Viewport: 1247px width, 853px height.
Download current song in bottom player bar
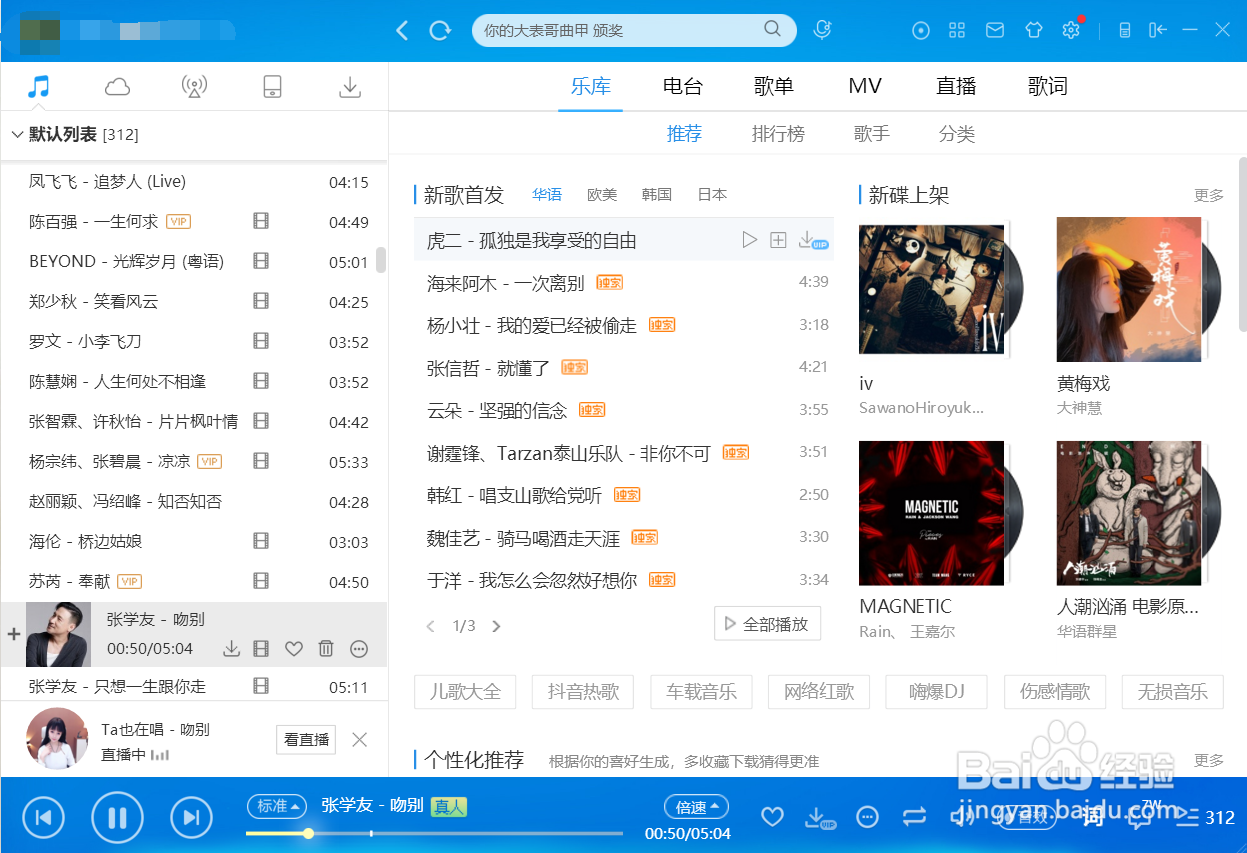coord(819,817)
